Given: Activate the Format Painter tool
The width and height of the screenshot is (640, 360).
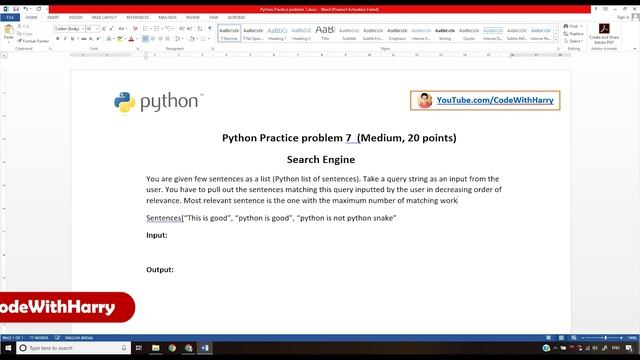Looking at the screenshot, I should click(x=33, y=41).
